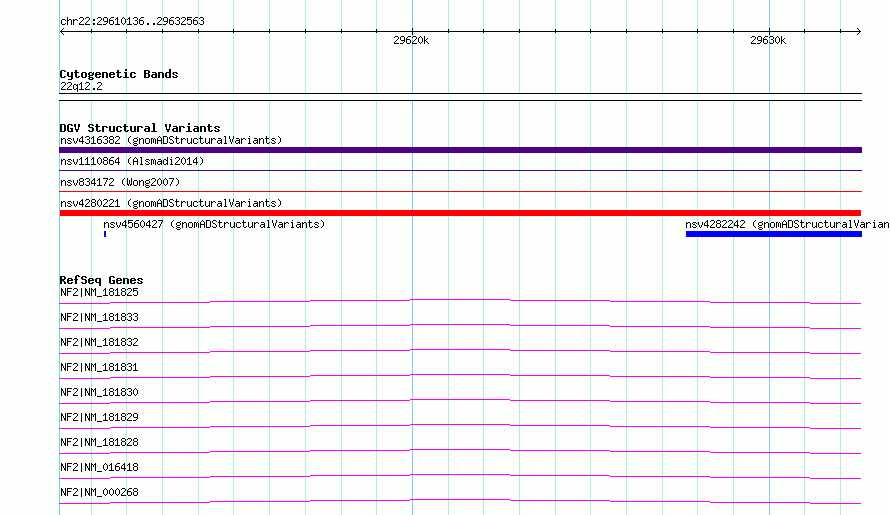Click the left arrowhead of the ruler
Viewport: 890px width, 515px height.
click(62, 32)
